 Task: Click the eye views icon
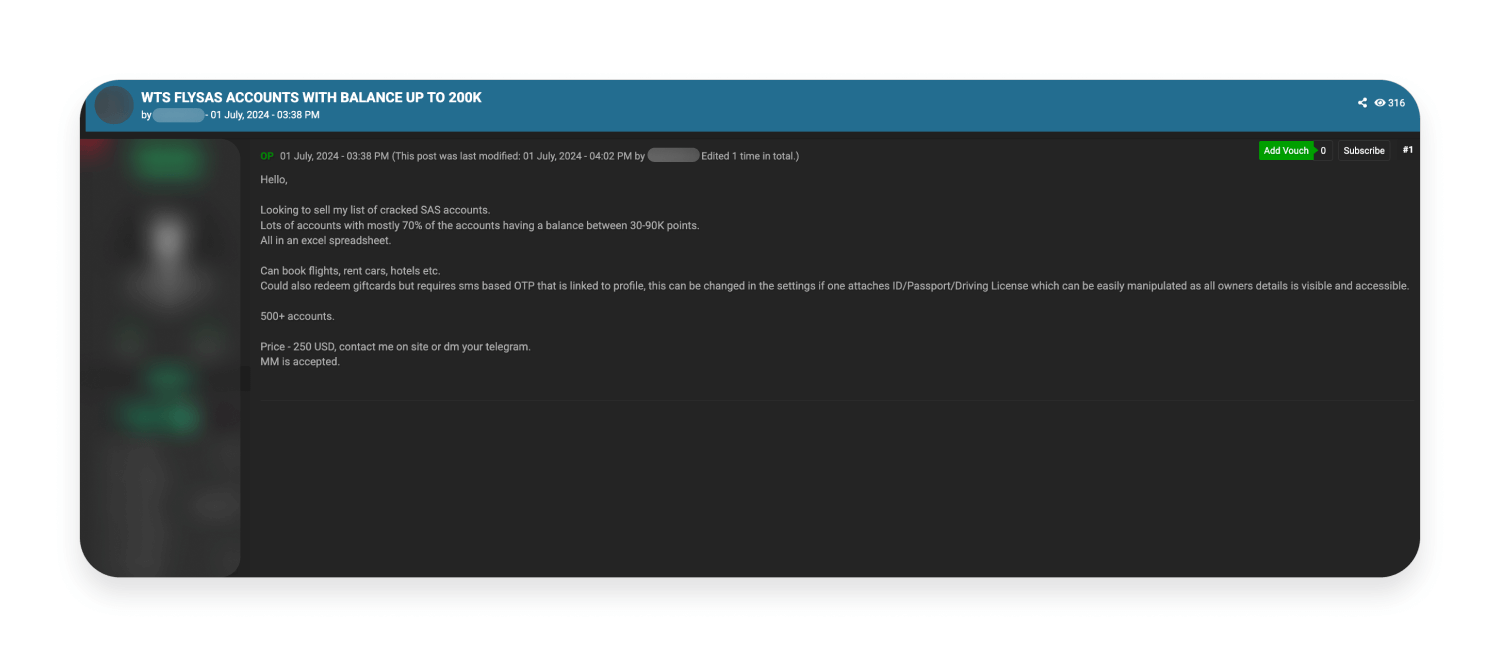[1380, 103]
